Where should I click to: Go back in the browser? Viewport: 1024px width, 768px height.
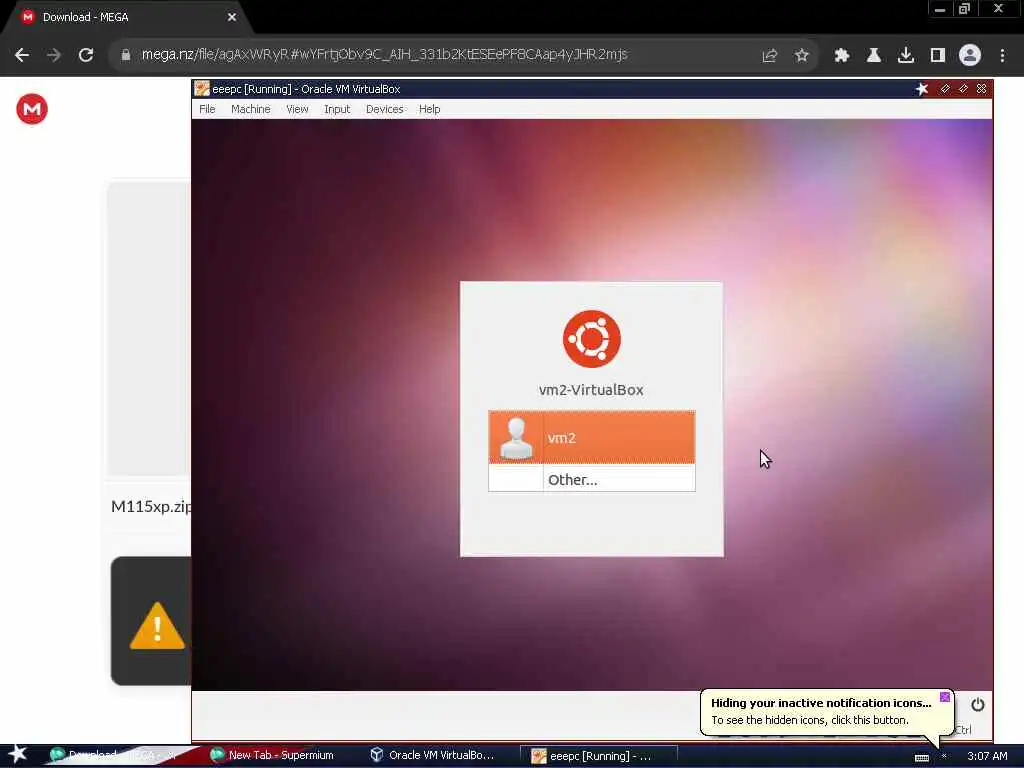point(22,55)
